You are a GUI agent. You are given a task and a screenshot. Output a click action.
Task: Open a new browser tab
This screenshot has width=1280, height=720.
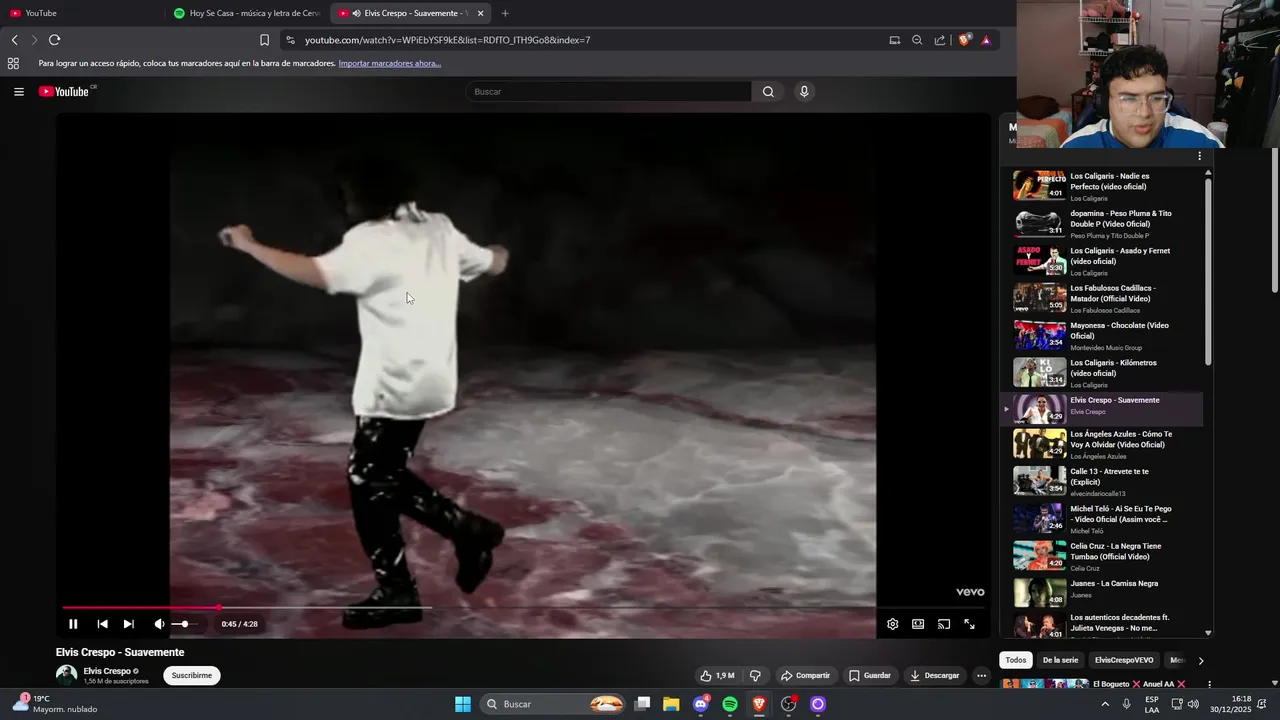click(x=505, y=13)
